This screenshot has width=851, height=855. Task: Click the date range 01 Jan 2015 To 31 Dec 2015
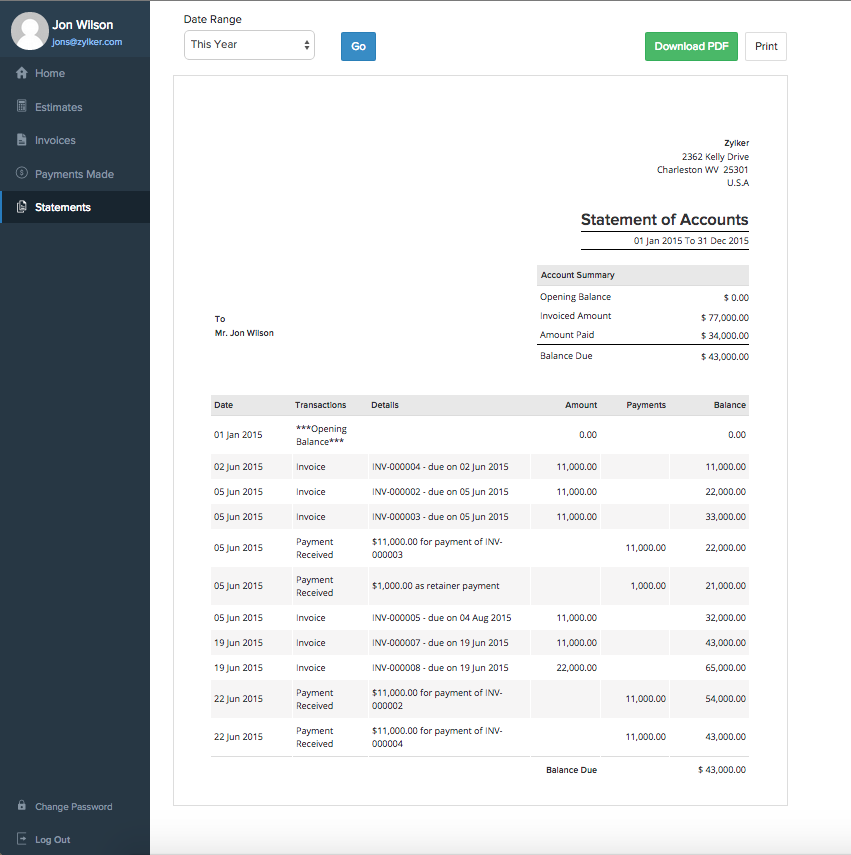pyautogui.click(x=691, y=240)
